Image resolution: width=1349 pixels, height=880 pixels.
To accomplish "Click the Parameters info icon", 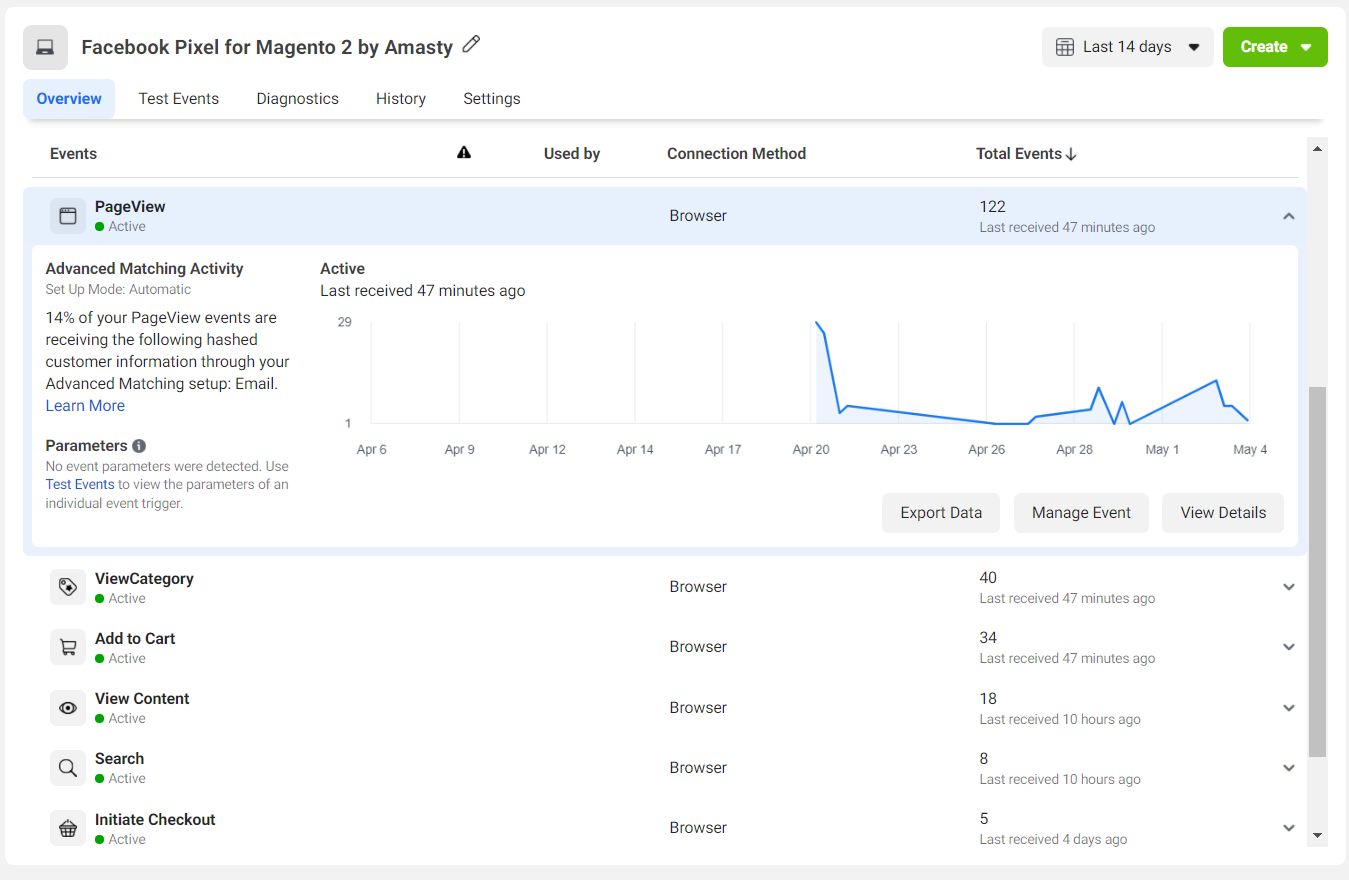I will [x=139, y=446].
